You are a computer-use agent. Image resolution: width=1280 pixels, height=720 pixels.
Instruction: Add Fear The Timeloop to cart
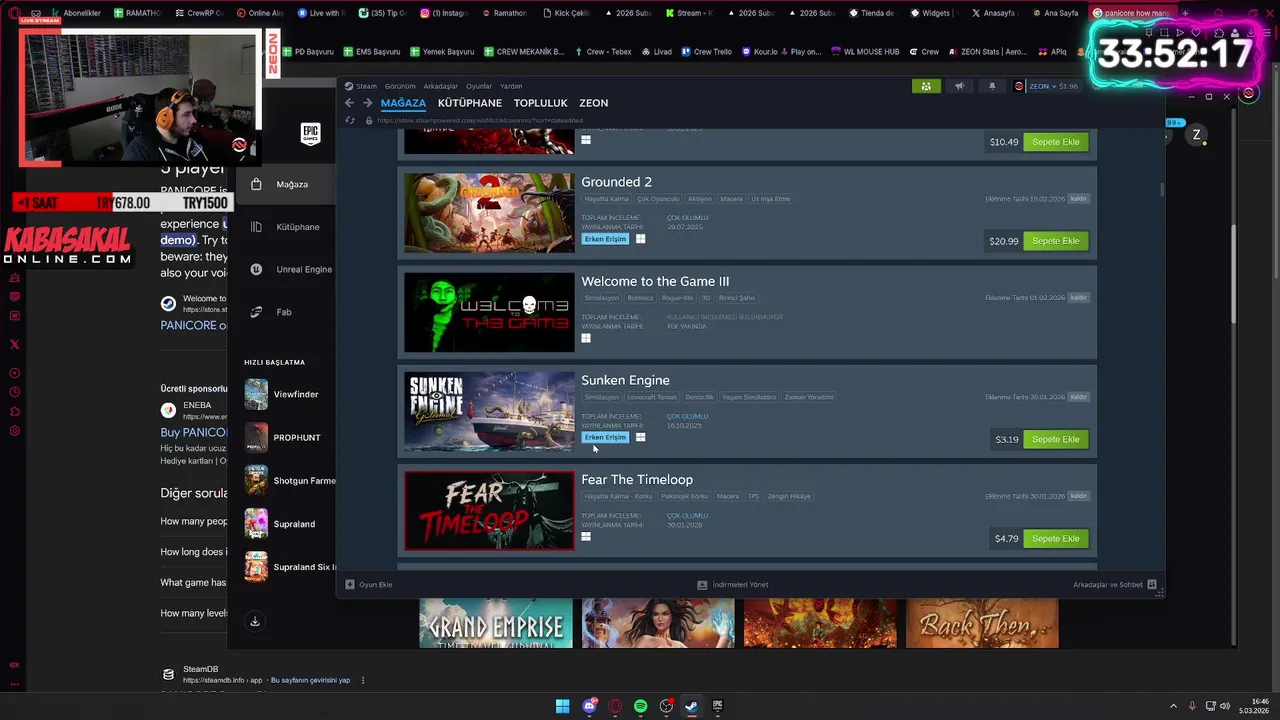click(x=1055, y=538)
